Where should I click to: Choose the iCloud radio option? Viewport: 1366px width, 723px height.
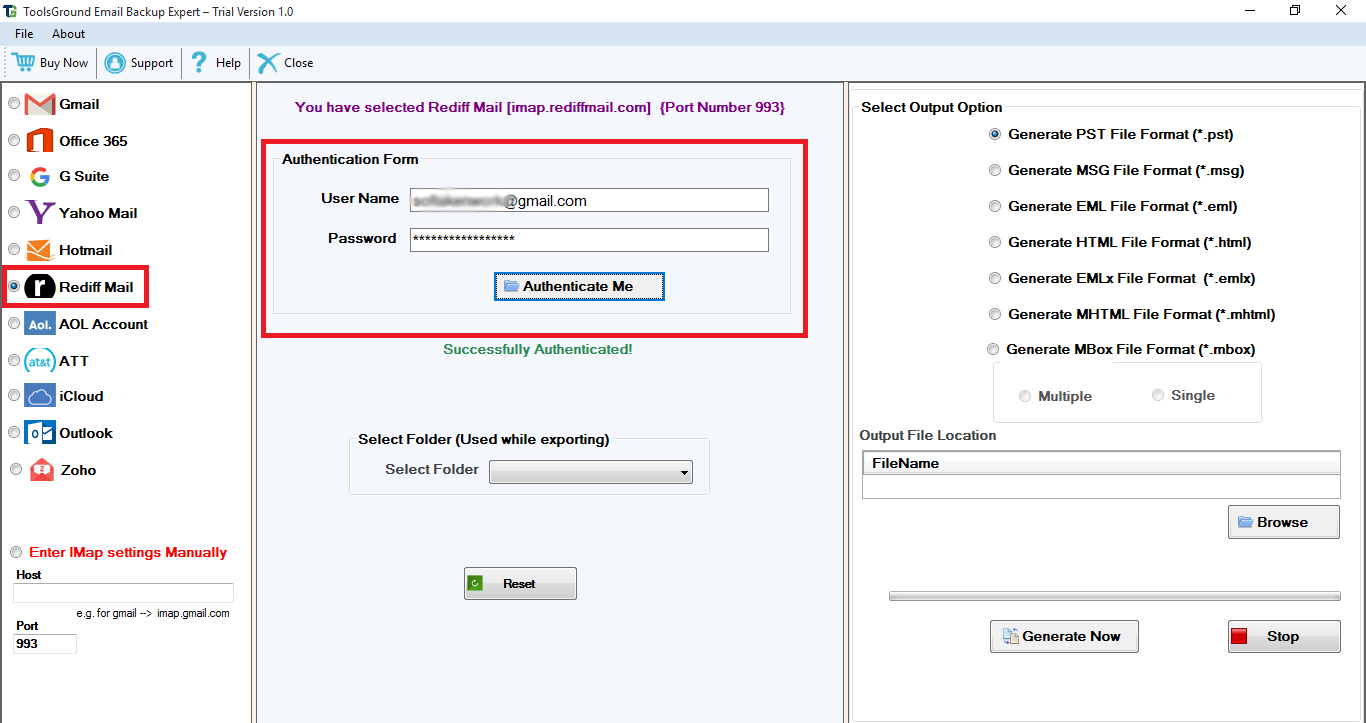(x=14, y=395)
